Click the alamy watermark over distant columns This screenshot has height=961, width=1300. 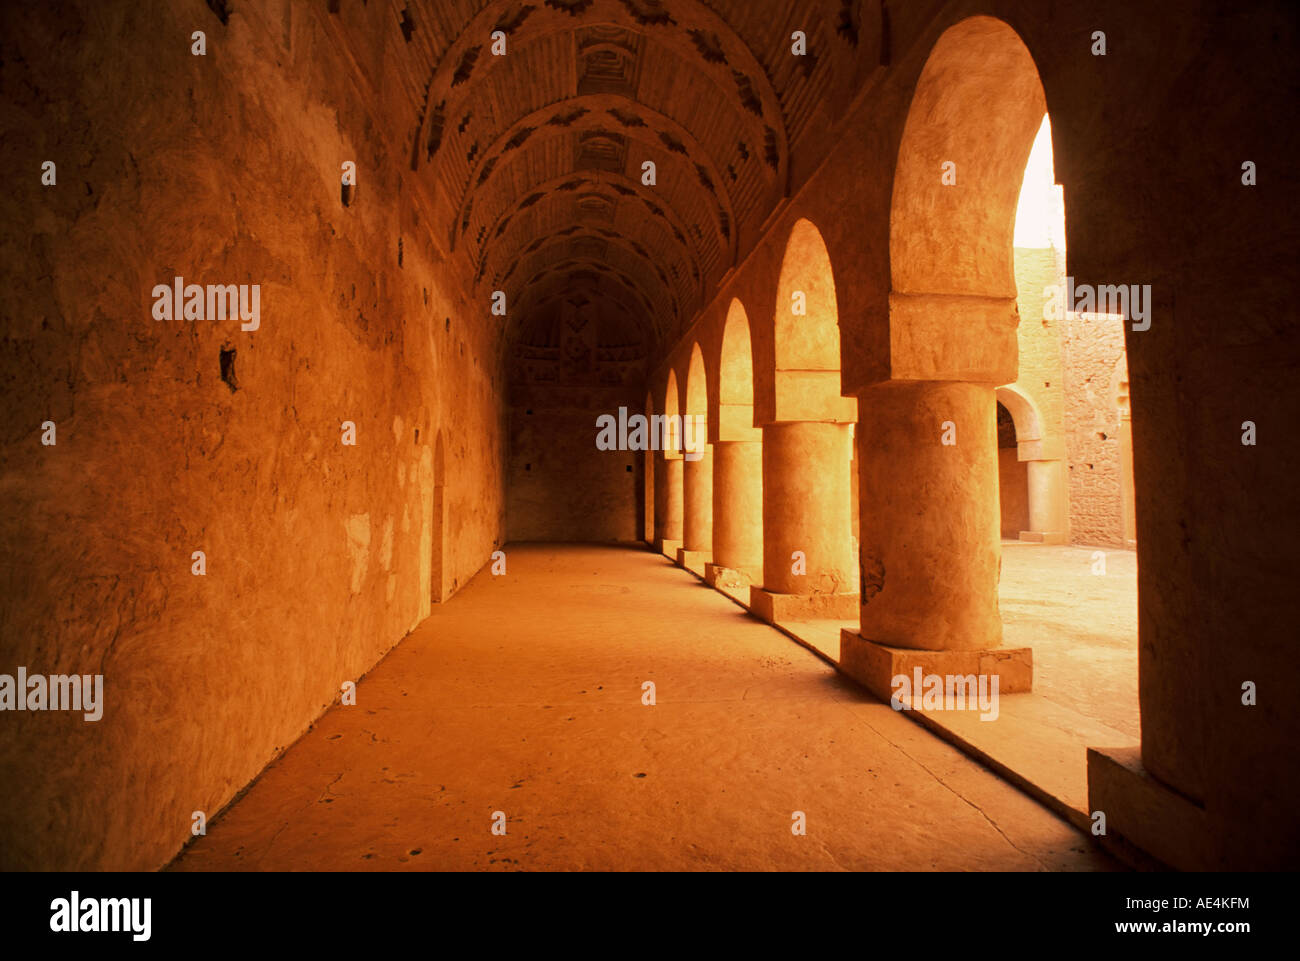pyautogui.click(x=650, y=430)
